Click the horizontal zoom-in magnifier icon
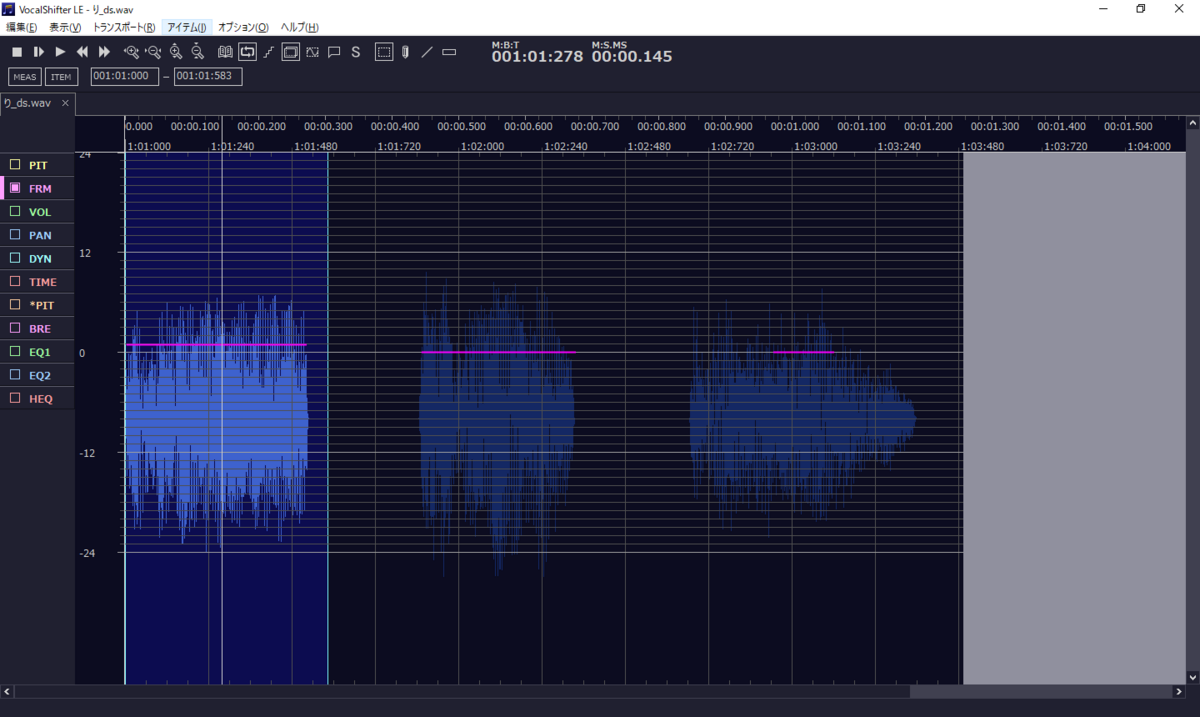 pyautogui.click(x=131, y=52)
